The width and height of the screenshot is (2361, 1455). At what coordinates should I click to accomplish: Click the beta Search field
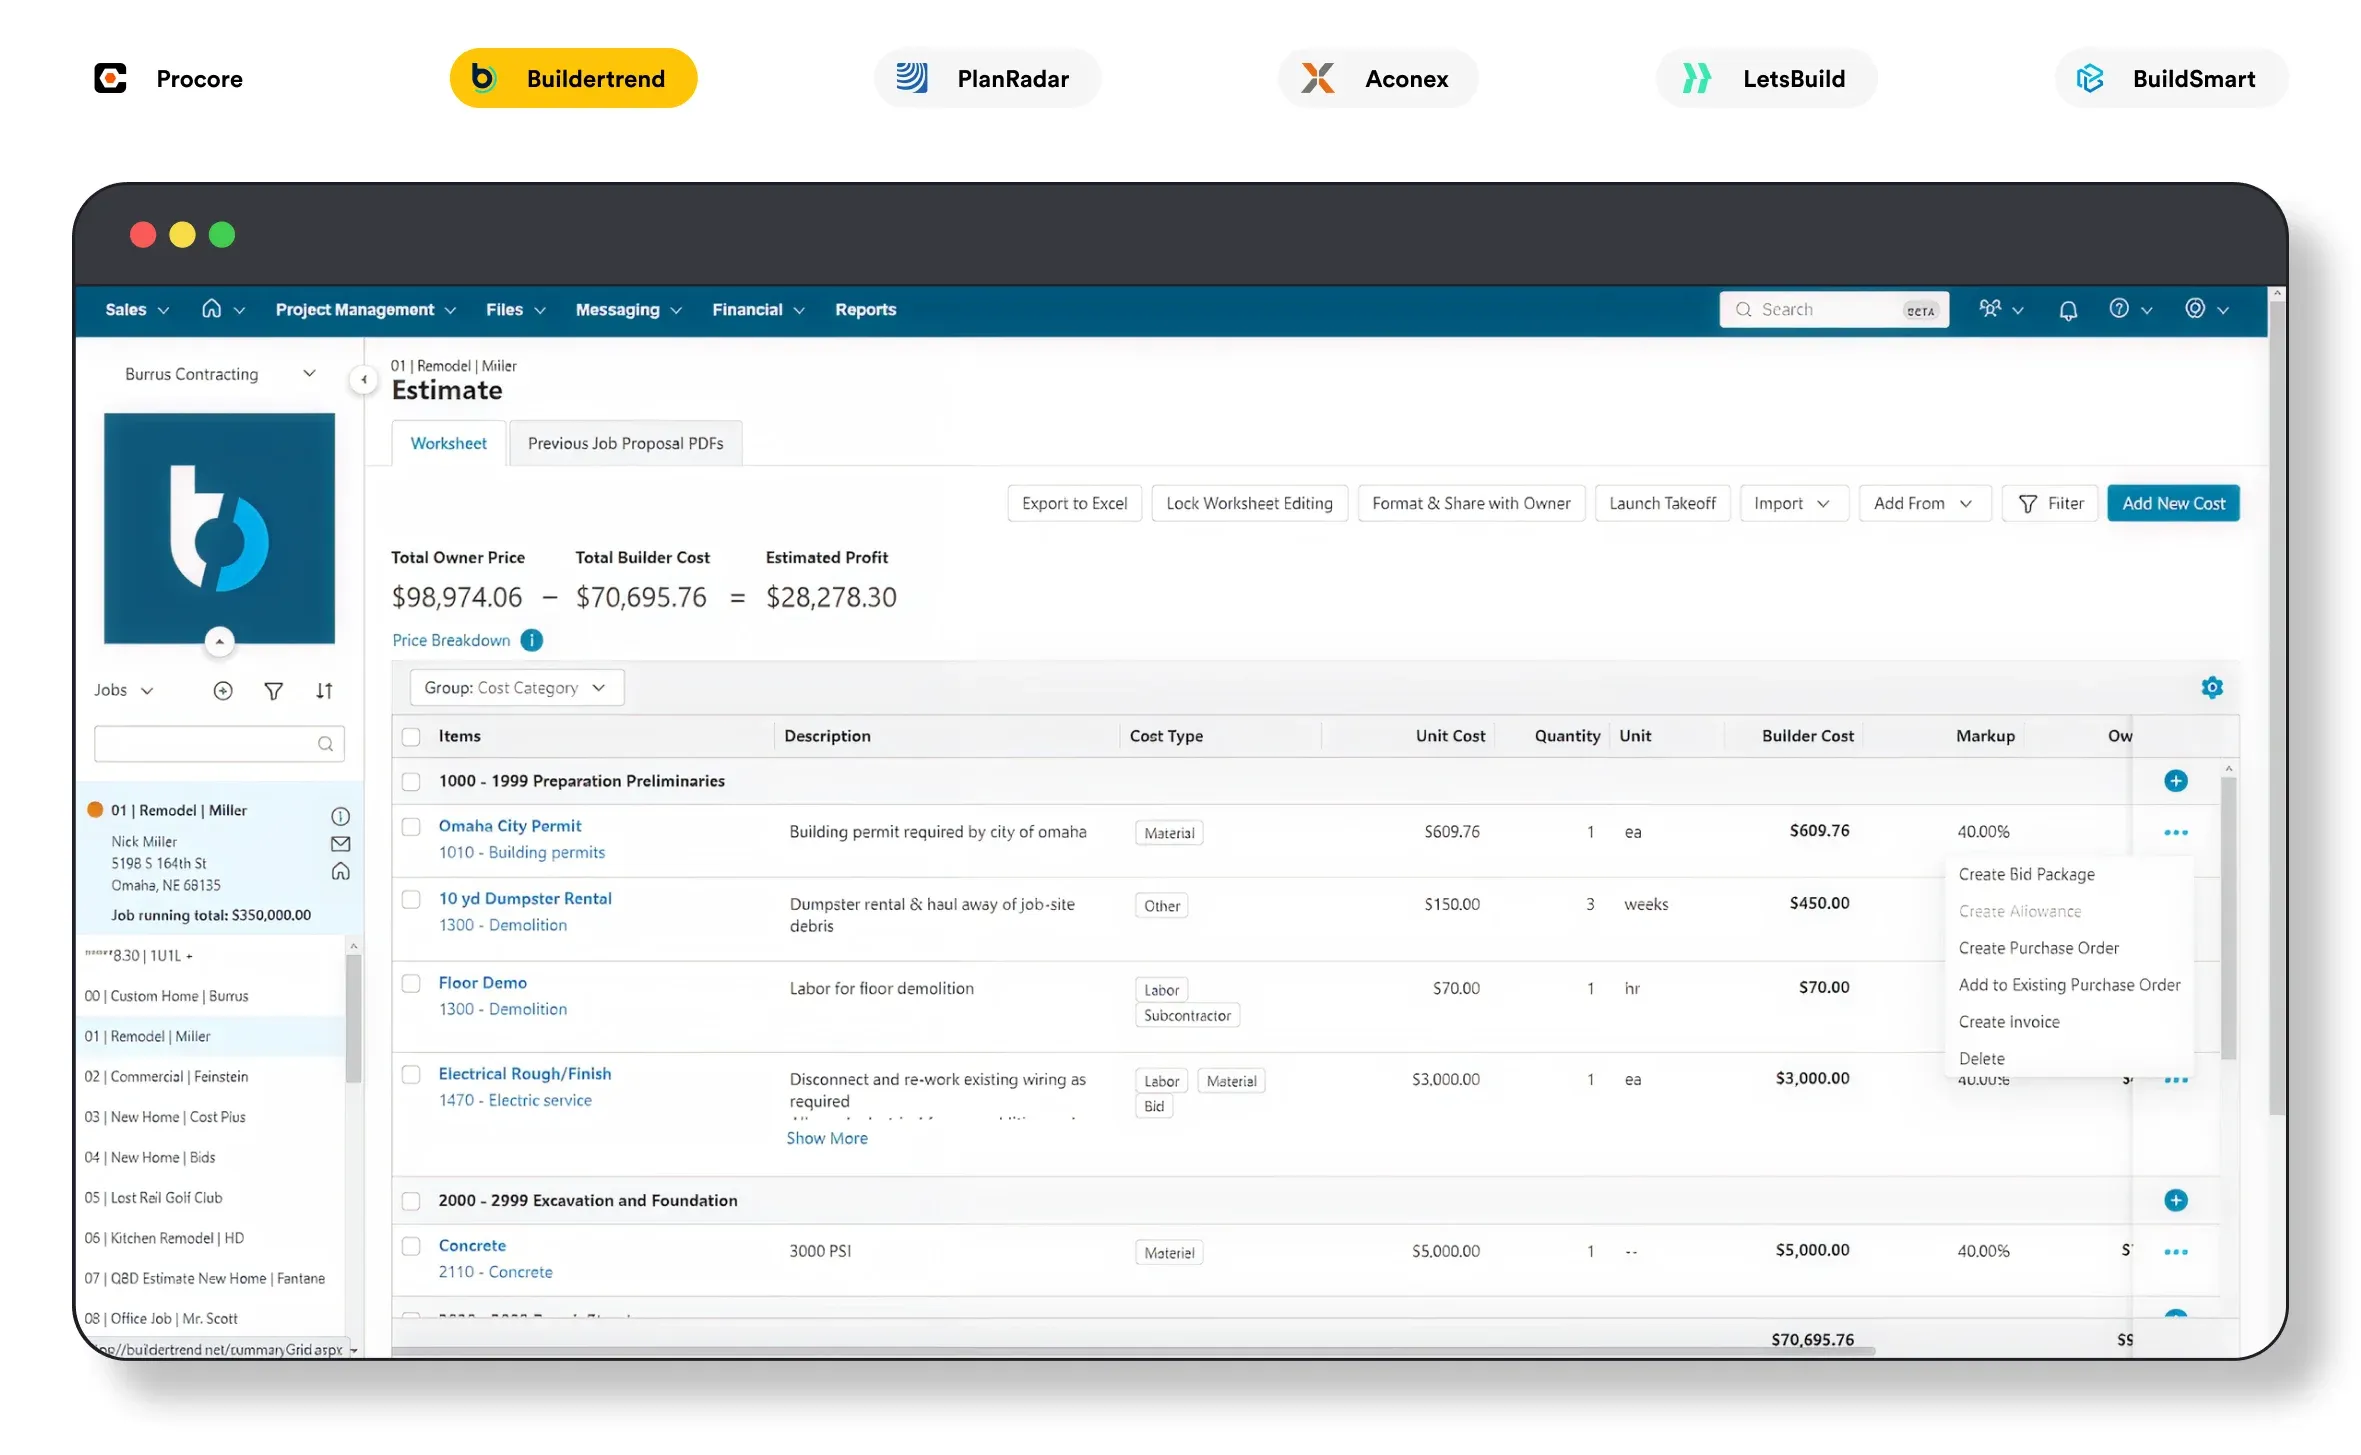pyautogui.click(x=1834, y=310)
